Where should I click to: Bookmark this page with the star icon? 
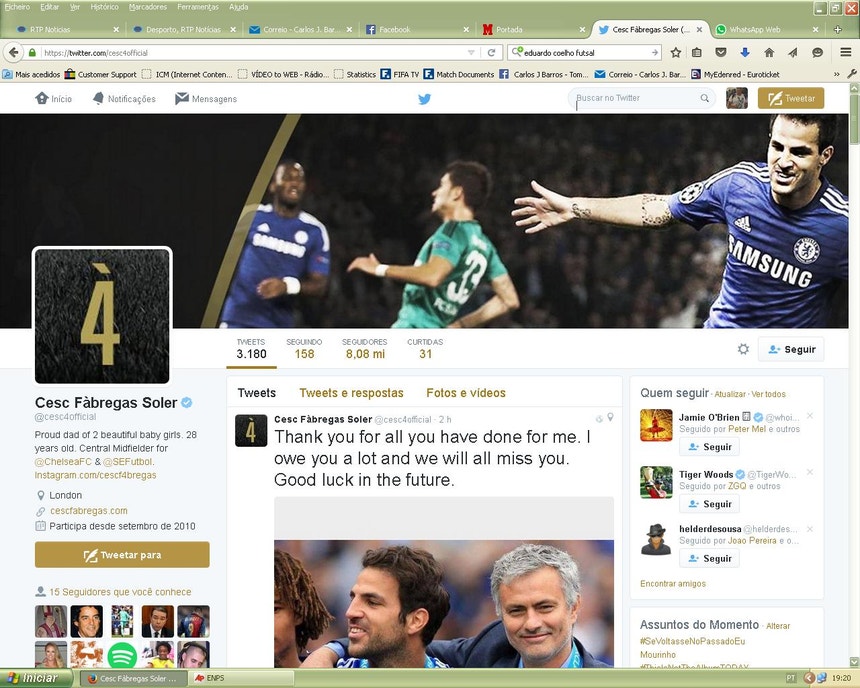click(x=676, y=52)
